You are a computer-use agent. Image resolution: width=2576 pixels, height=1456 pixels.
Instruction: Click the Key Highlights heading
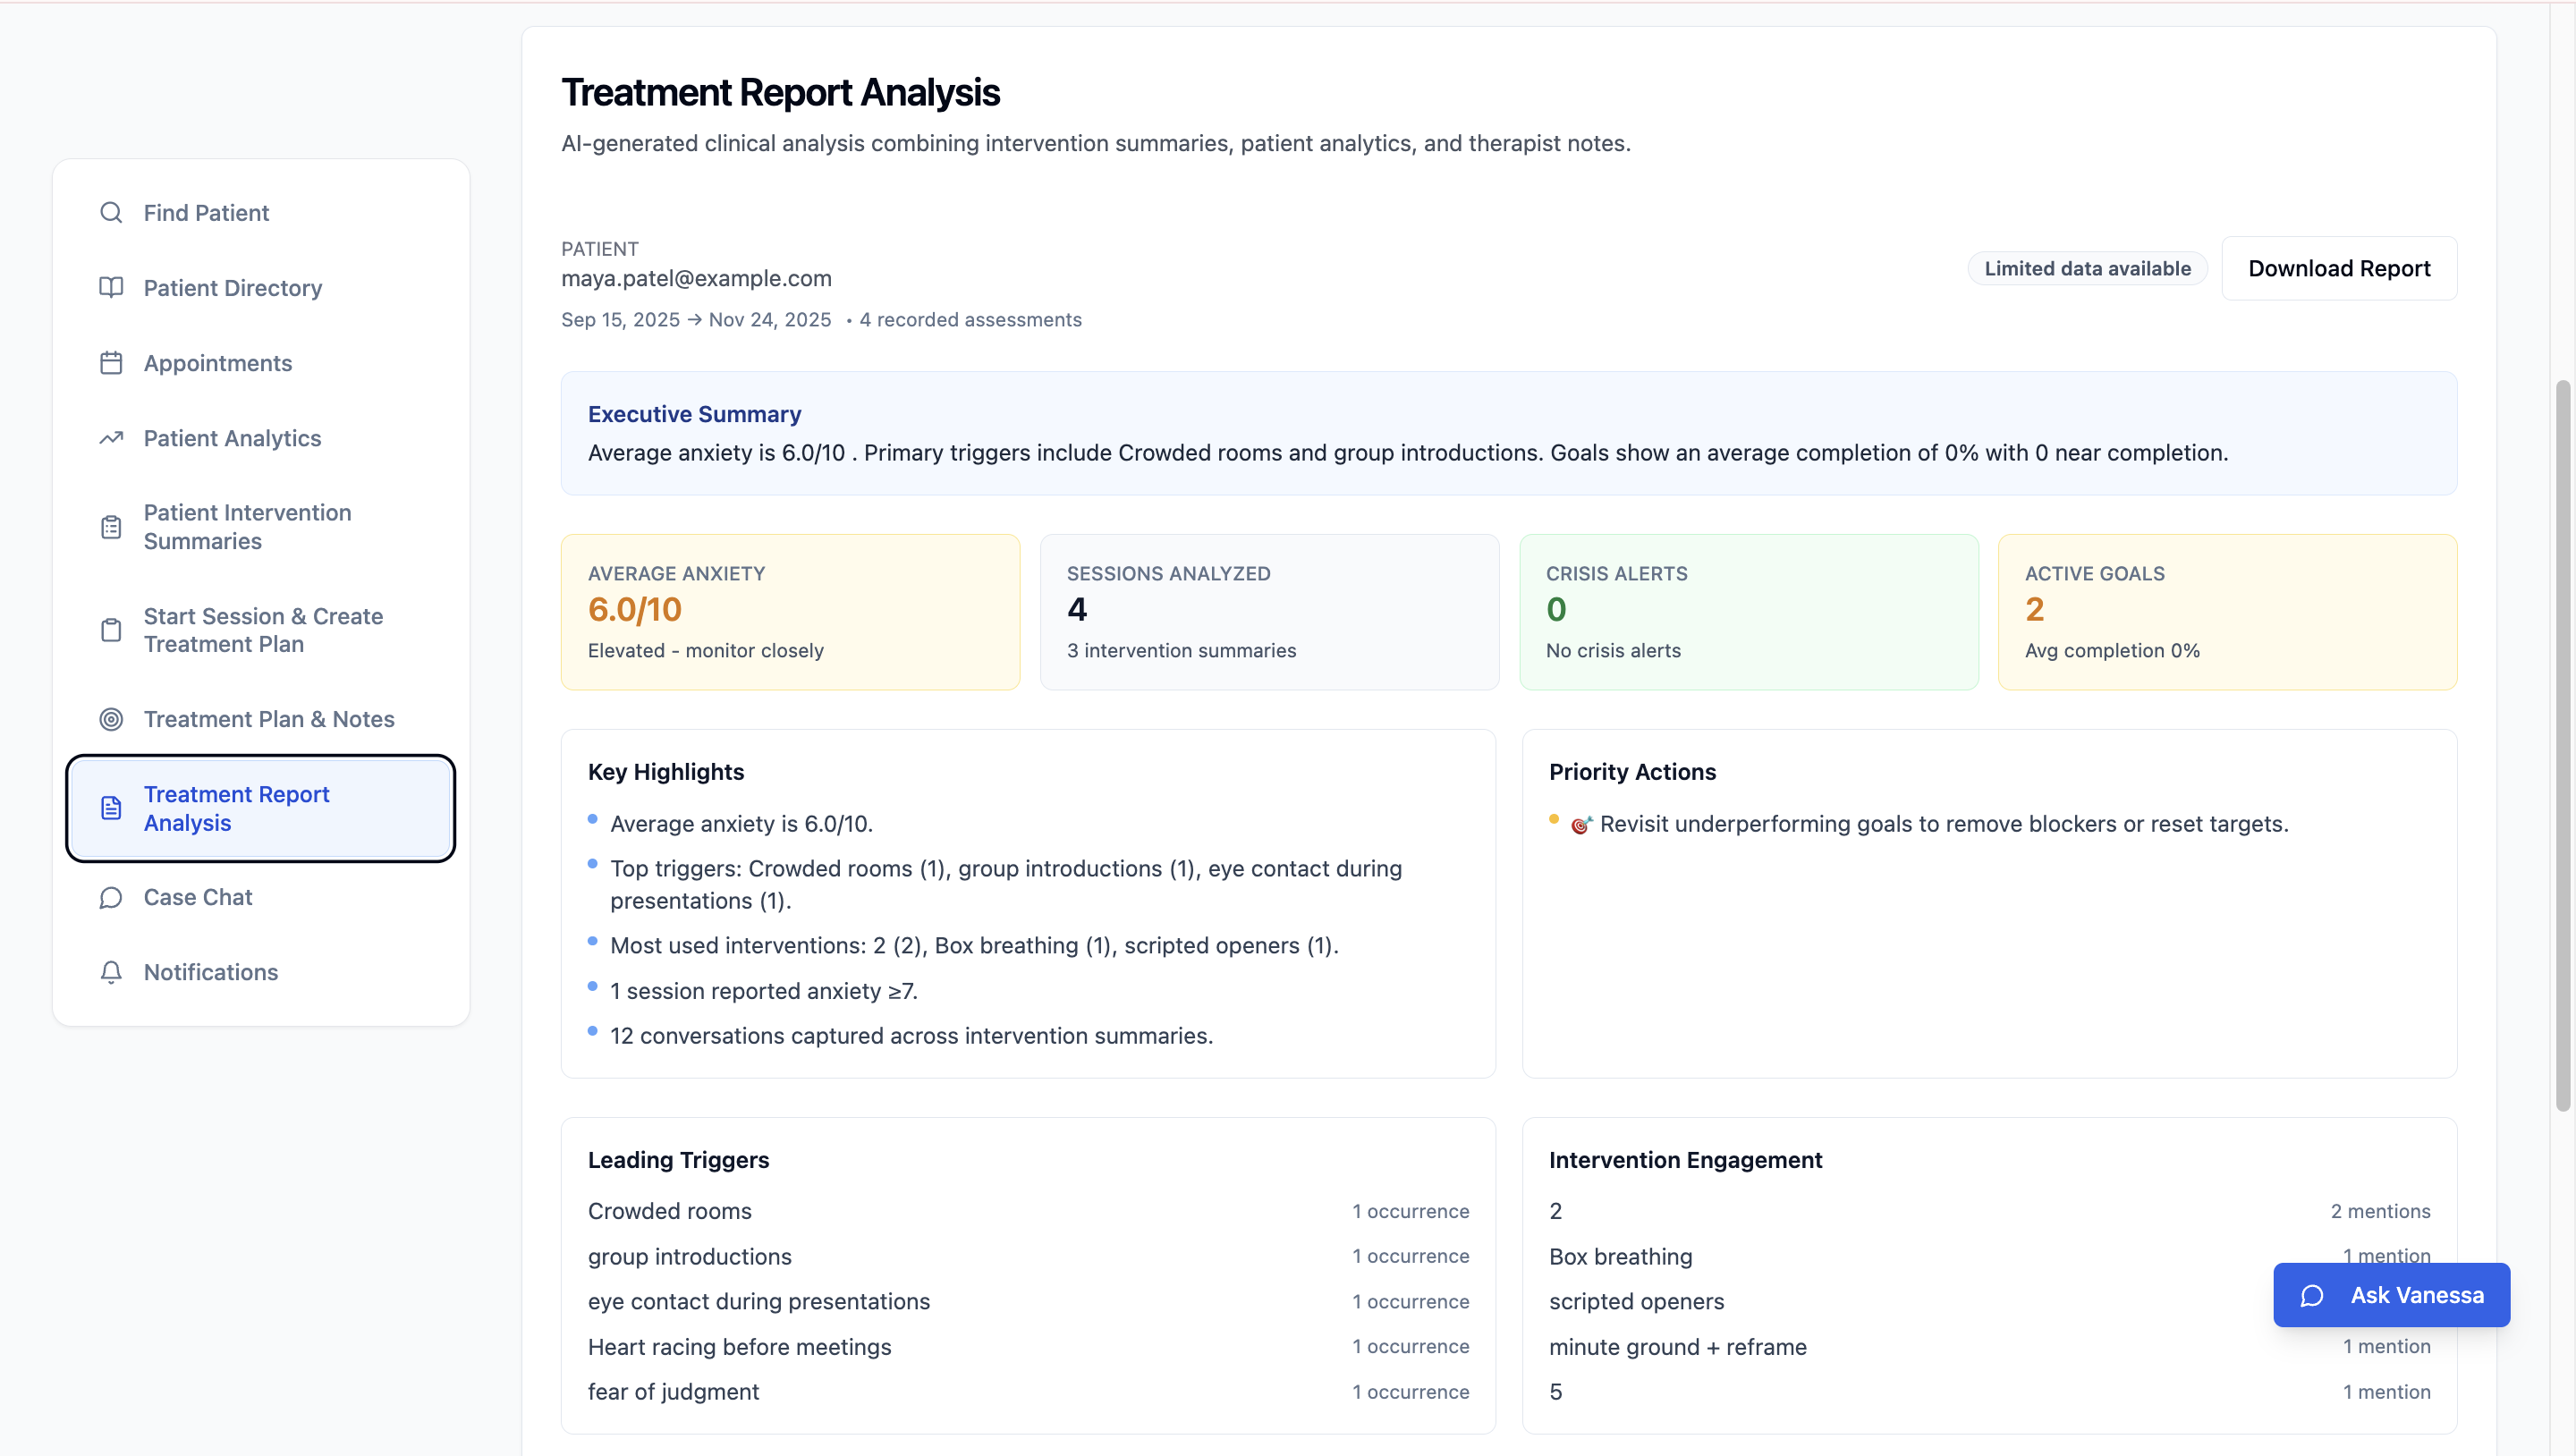coord(665,772)
